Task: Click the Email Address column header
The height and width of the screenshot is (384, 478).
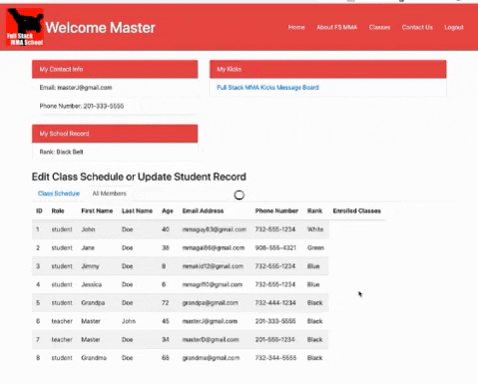Action: [x=203, y=211]
